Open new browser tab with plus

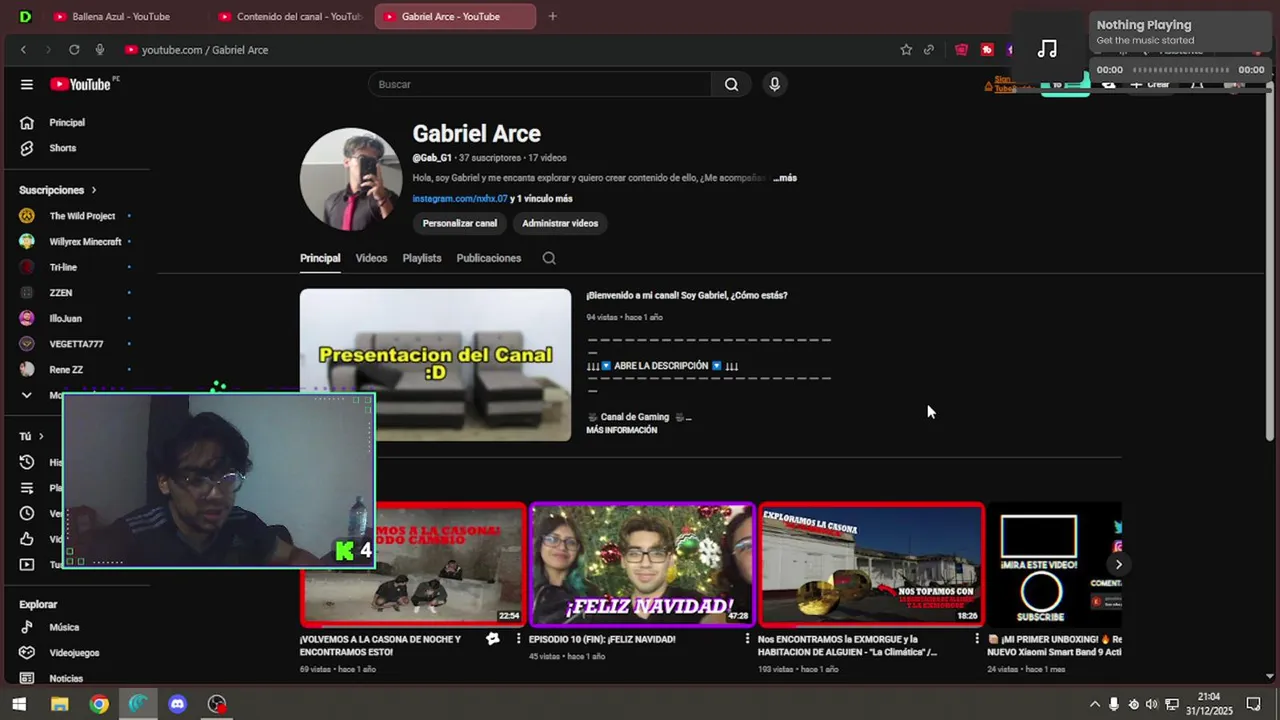[x=553, y=16]
